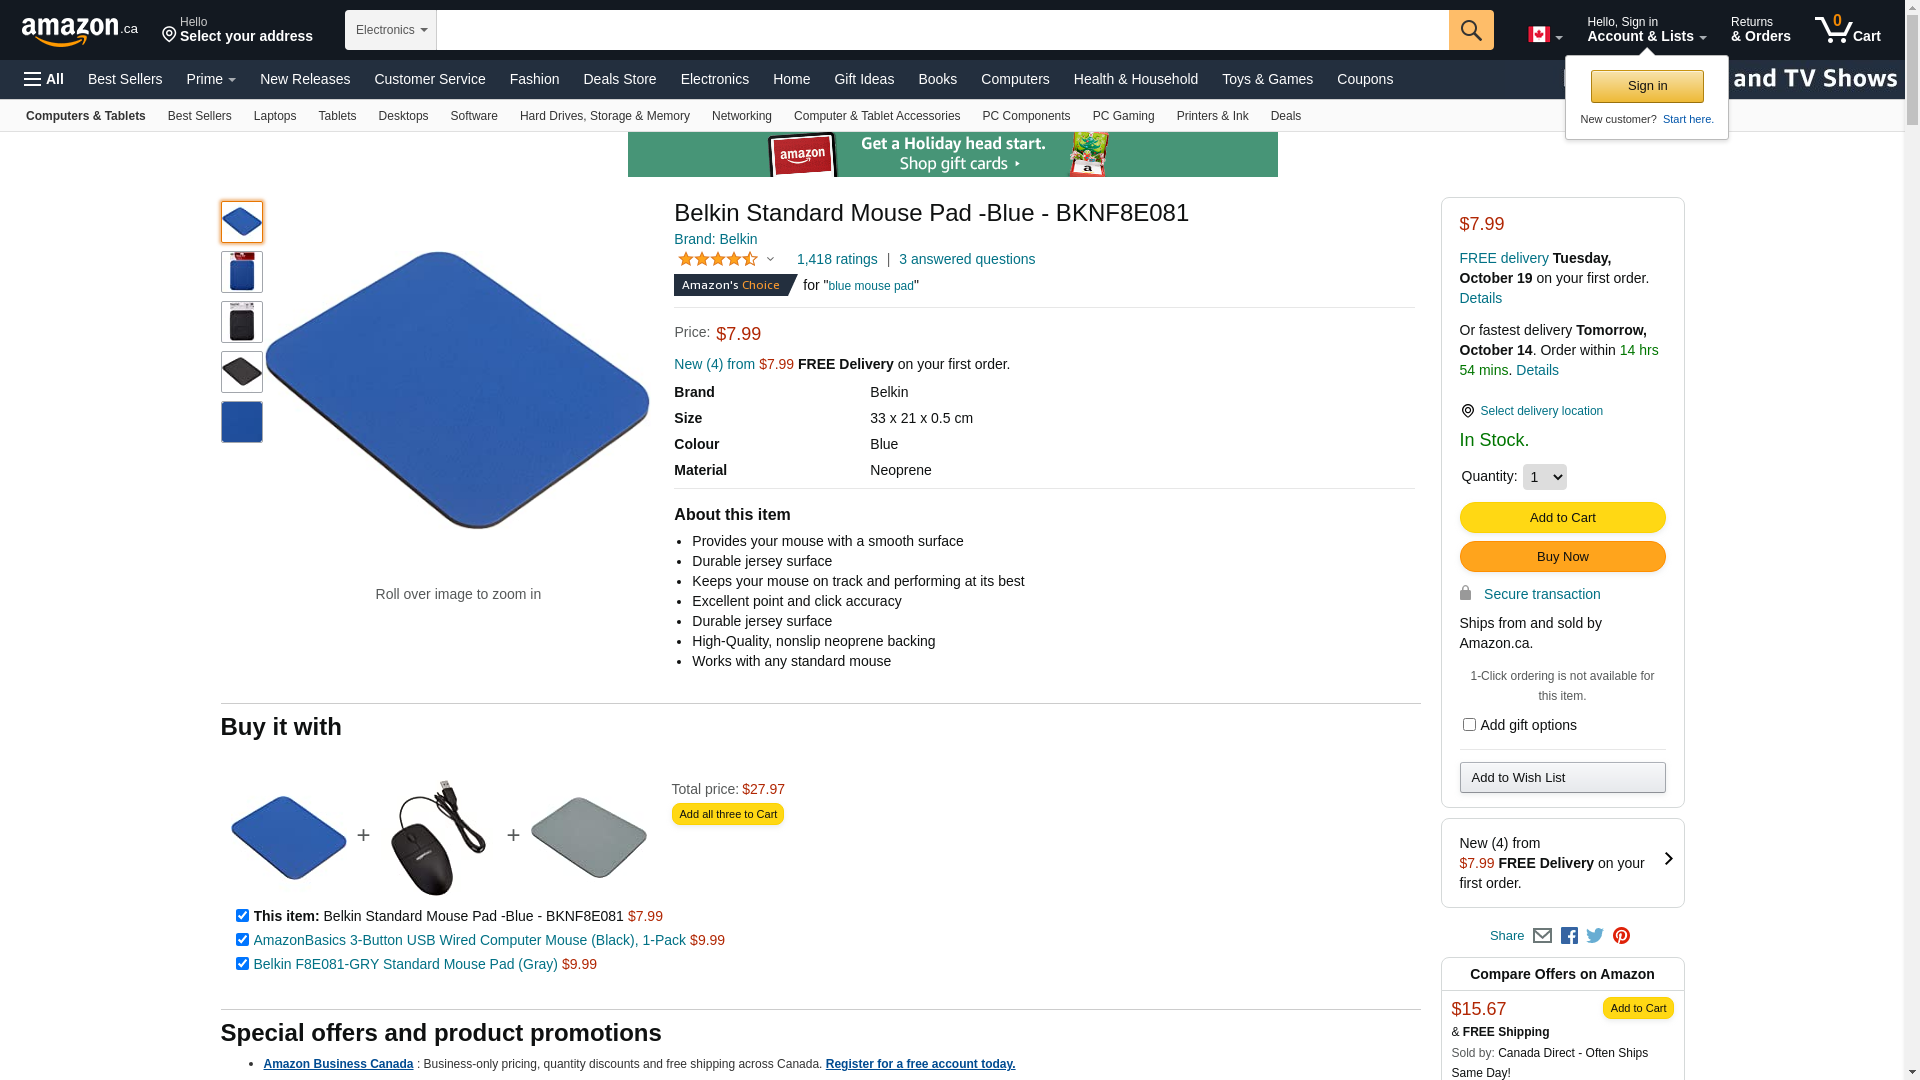The width and height of the screenshot is (1920, 1080).
Task: Share the product via Facebook icon
Action: [1569, 936]
